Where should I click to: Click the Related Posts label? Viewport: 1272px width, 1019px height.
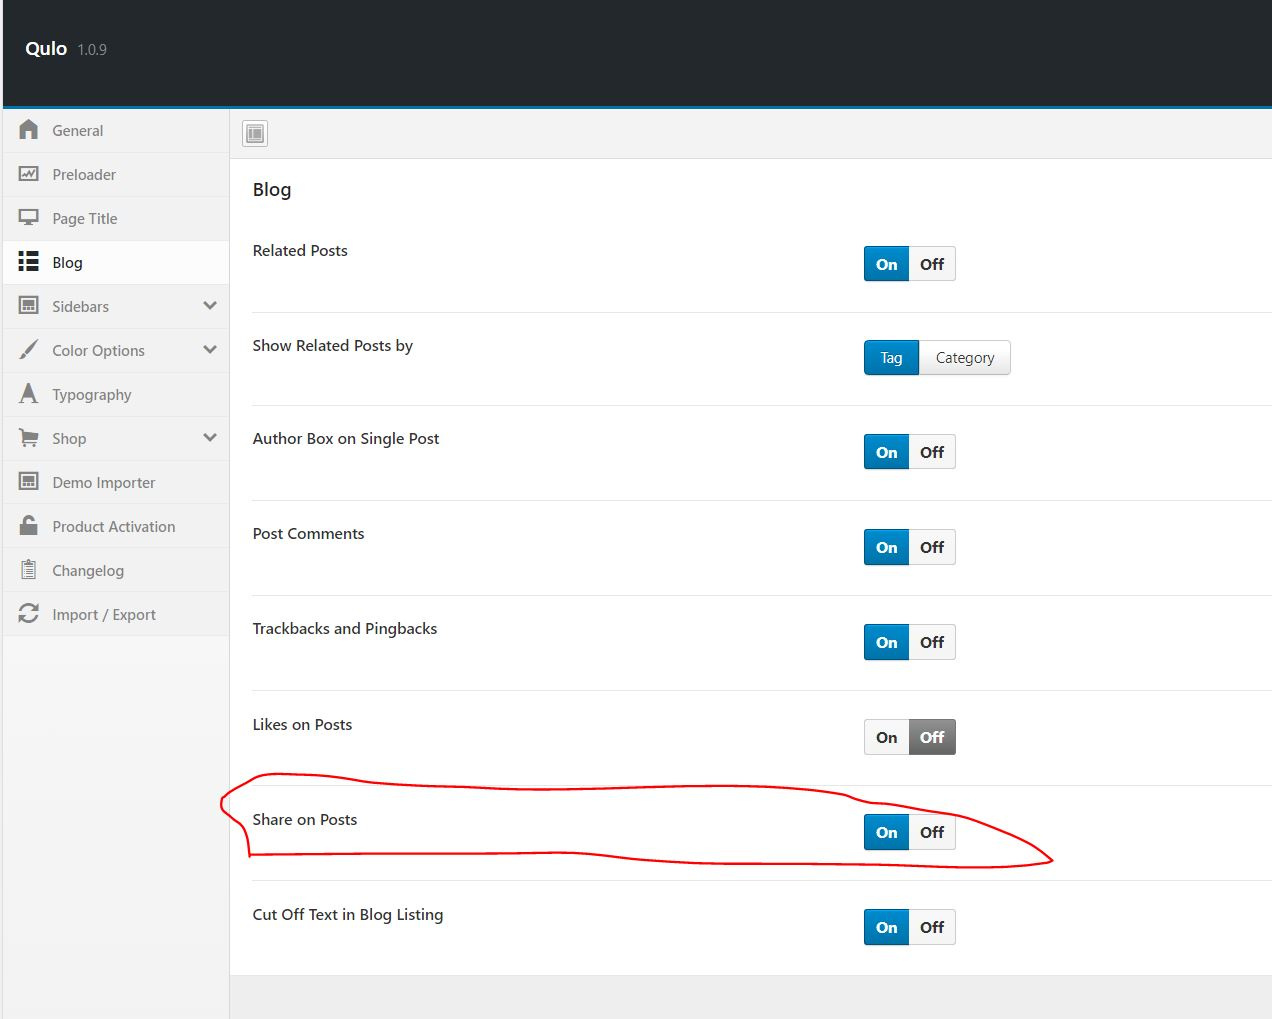pos(300,251)
